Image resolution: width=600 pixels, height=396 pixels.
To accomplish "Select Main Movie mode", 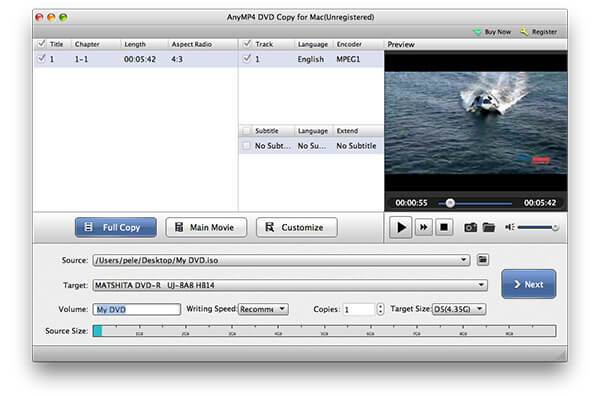I will (206, 228).
